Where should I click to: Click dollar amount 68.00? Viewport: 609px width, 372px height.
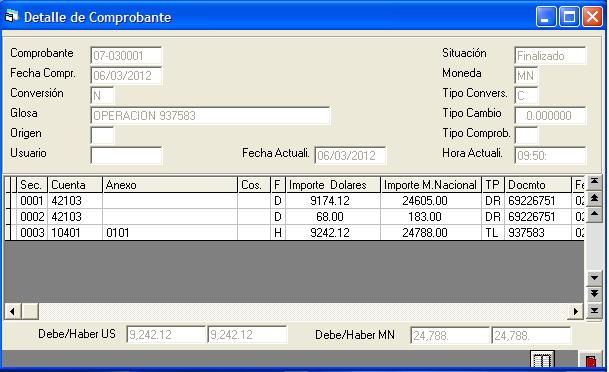tap(333, 217)
